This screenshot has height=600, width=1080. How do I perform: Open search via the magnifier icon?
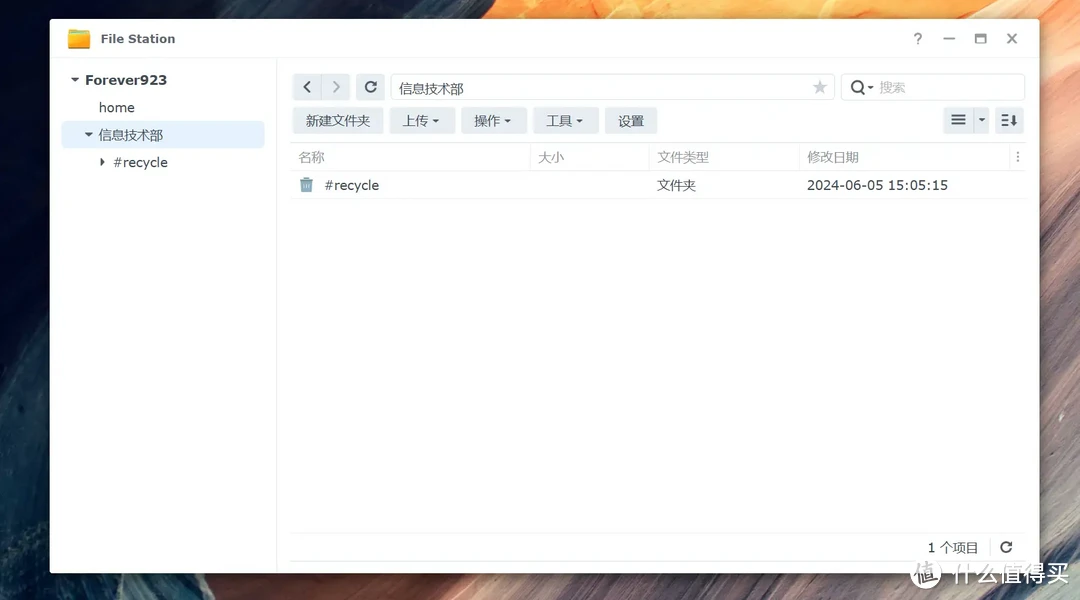click(857, 87)
